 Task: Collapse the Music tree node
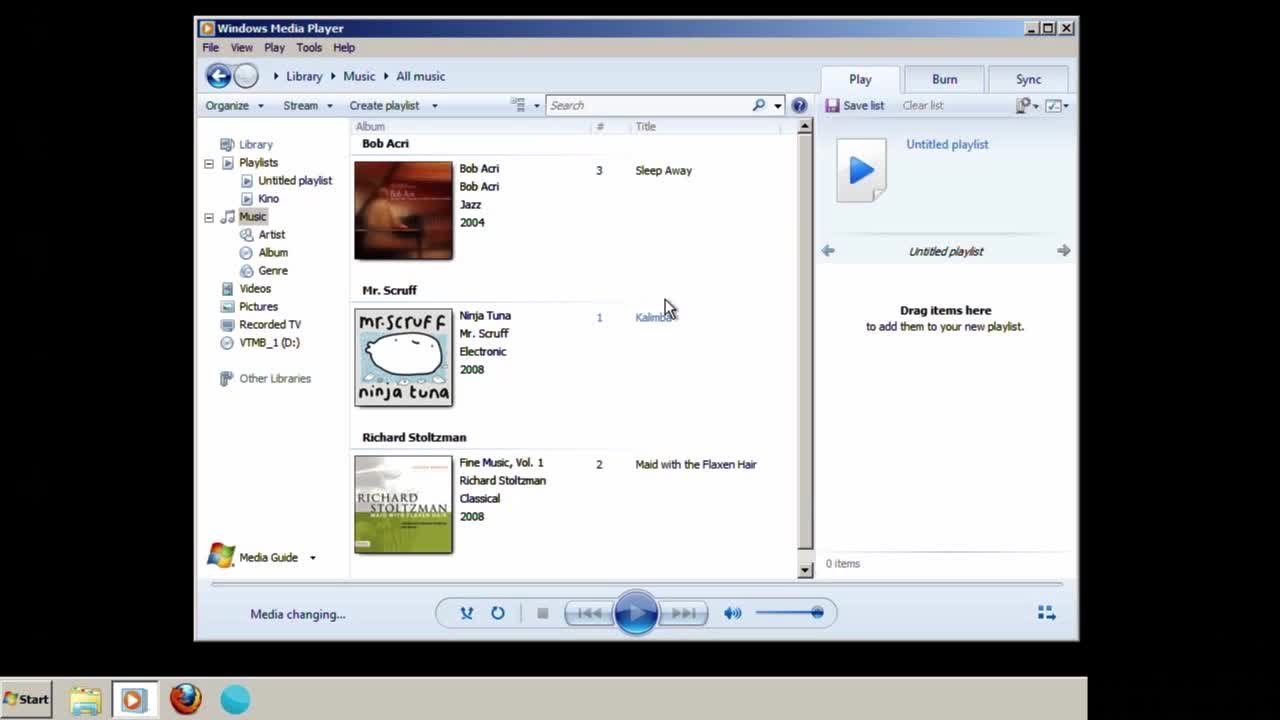(x=209, y=217)
